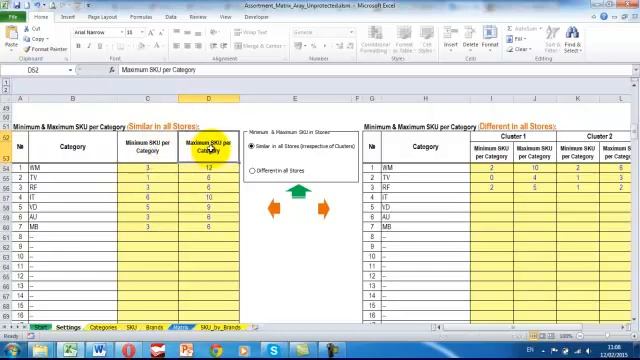Switch to the Insert ribbon tab
This screenshot has height=360, width=640.
click(x=68, y=17)
